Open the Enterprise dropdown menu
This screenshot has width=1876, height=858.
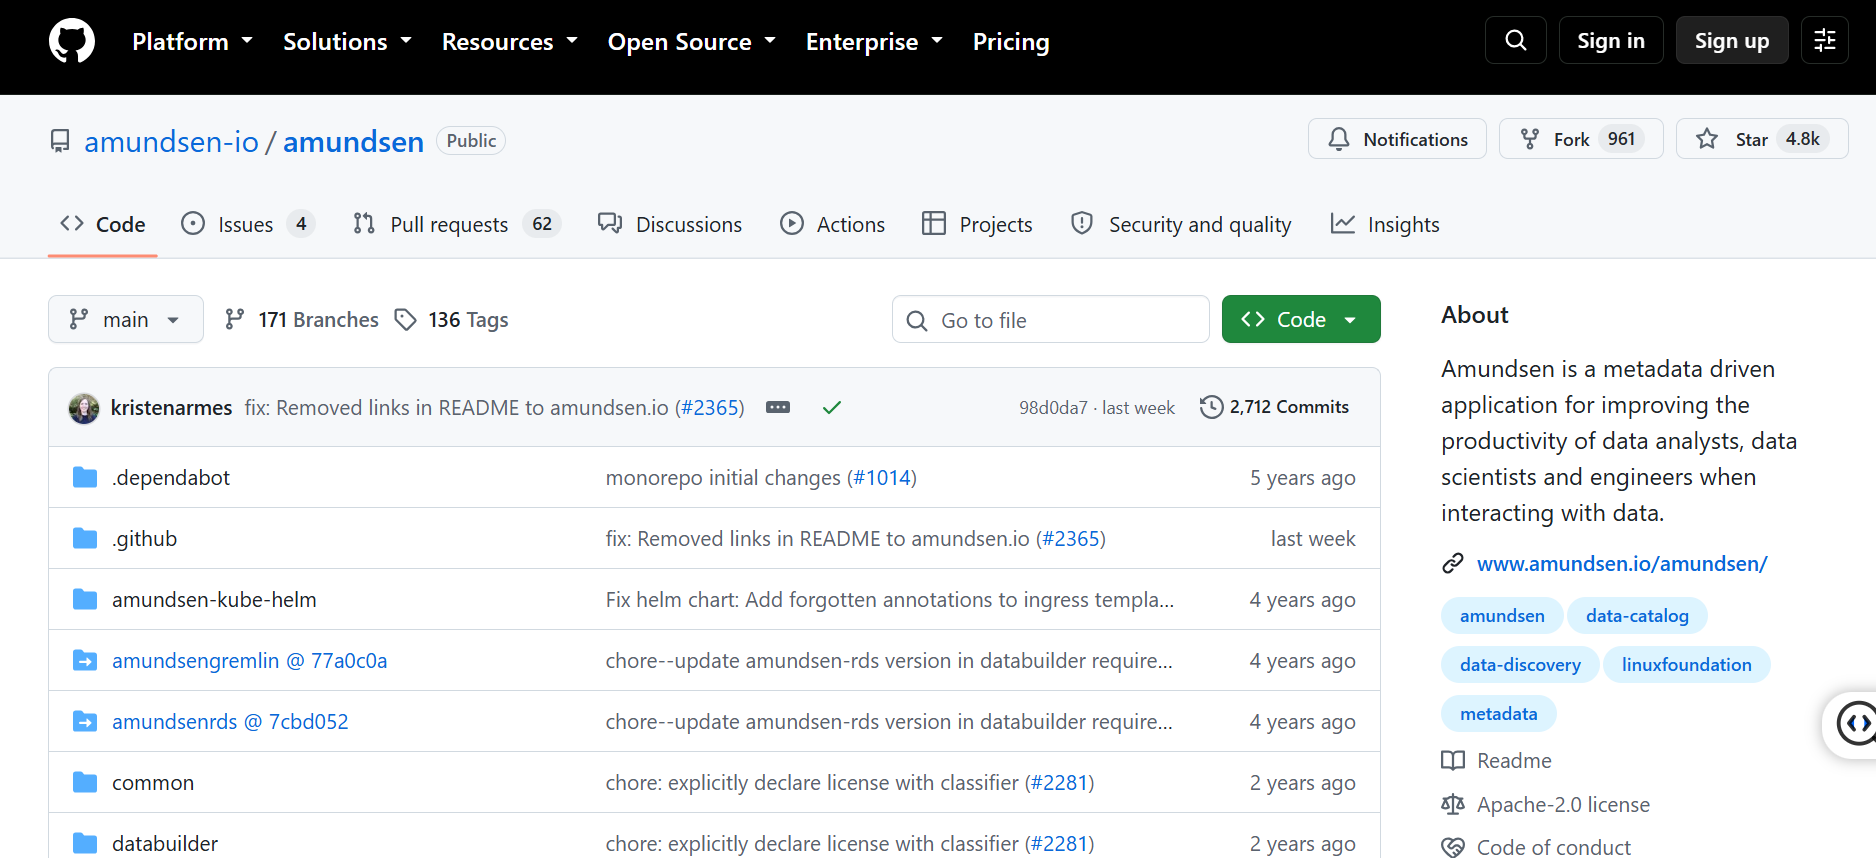(x=874, y=41)
